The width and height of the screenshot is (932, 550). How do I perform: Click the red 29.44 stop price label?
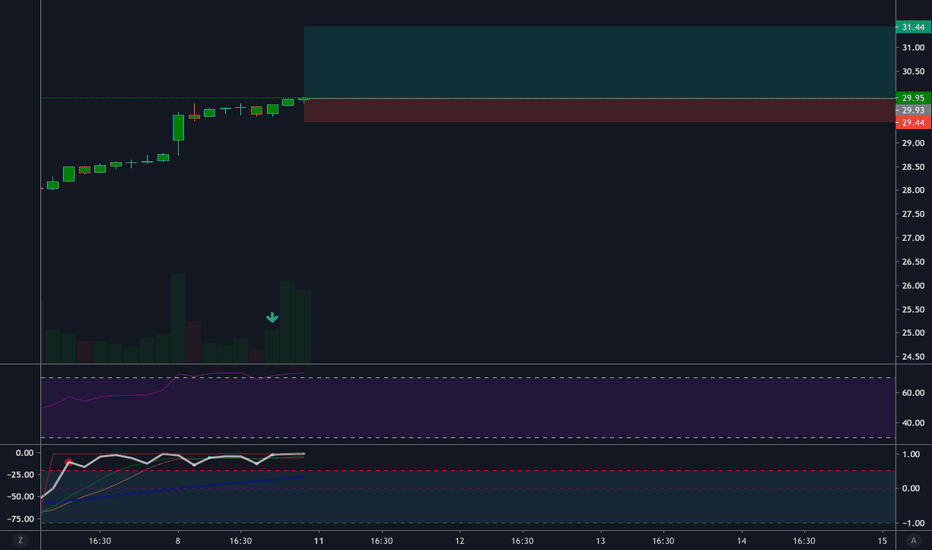coord(913,122)
